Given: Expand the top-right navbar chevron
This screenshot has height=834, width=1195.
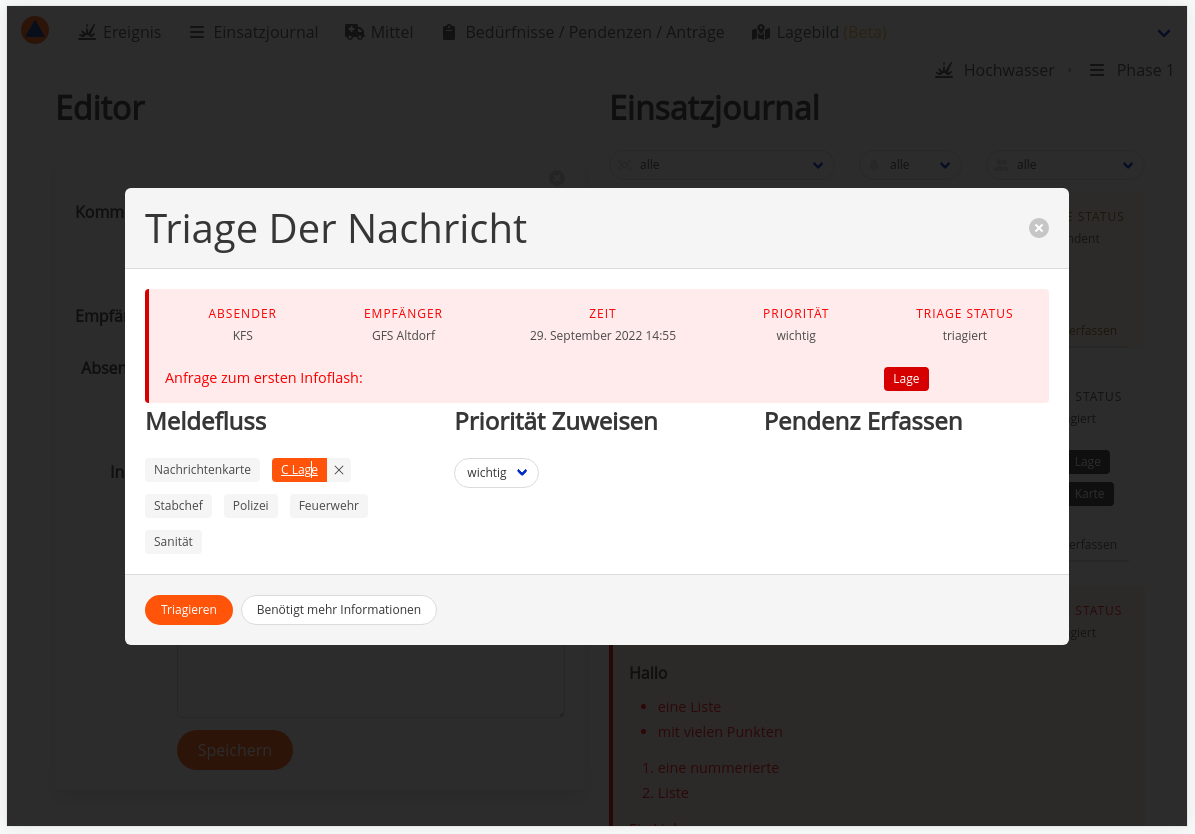Looking at the screenshot, I should (x=1163, y=33).
